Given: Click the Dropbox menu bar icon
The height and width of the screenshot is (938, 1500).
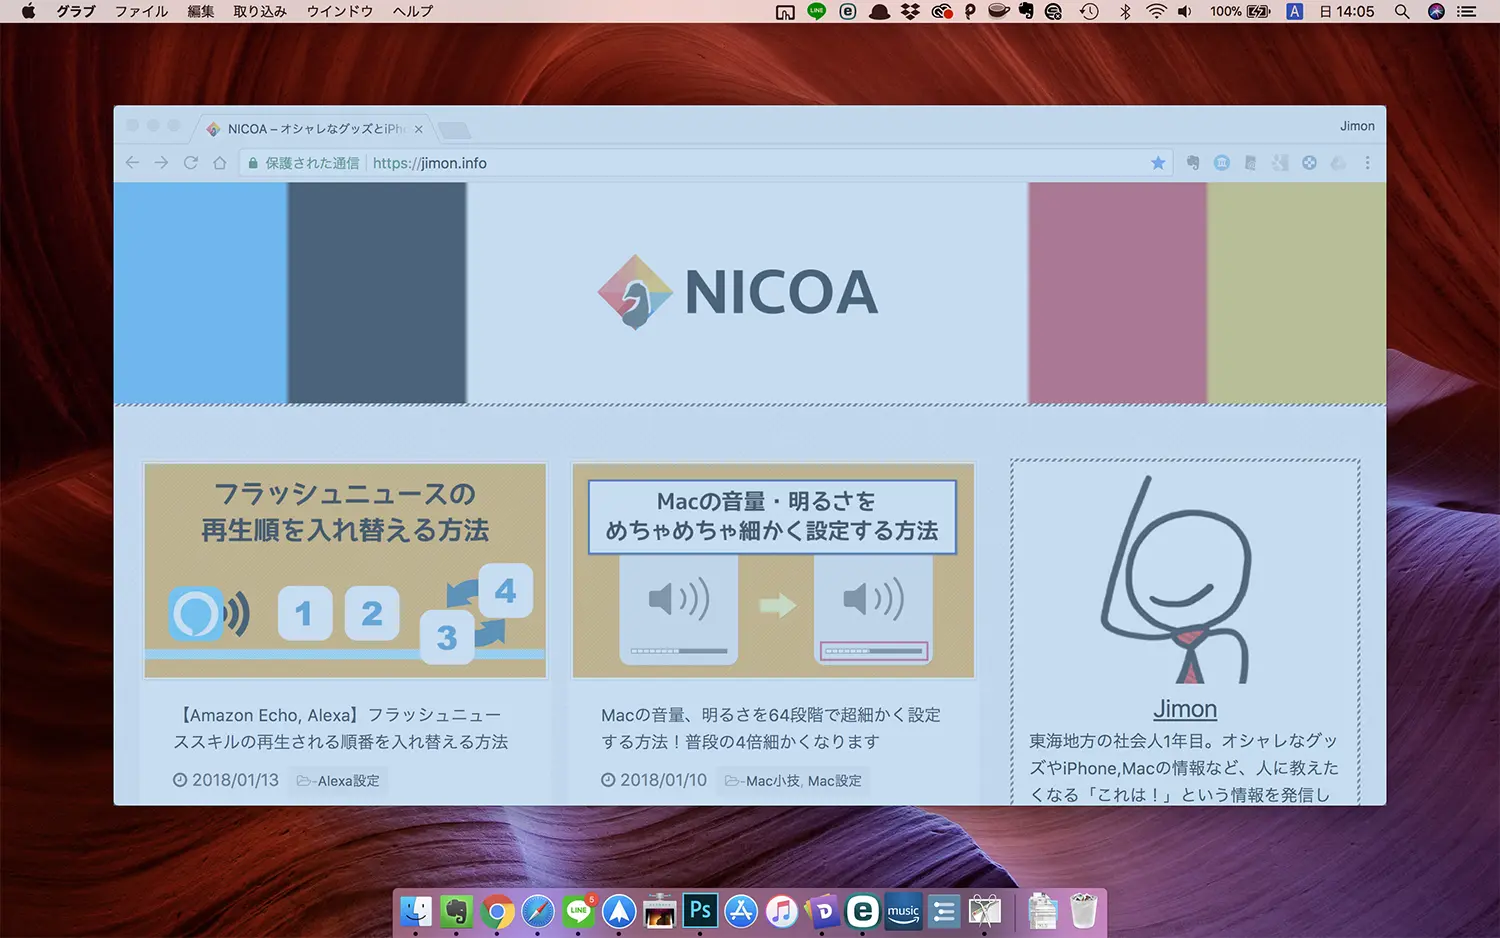Looking at the screenshot, I should click(910, 12).
